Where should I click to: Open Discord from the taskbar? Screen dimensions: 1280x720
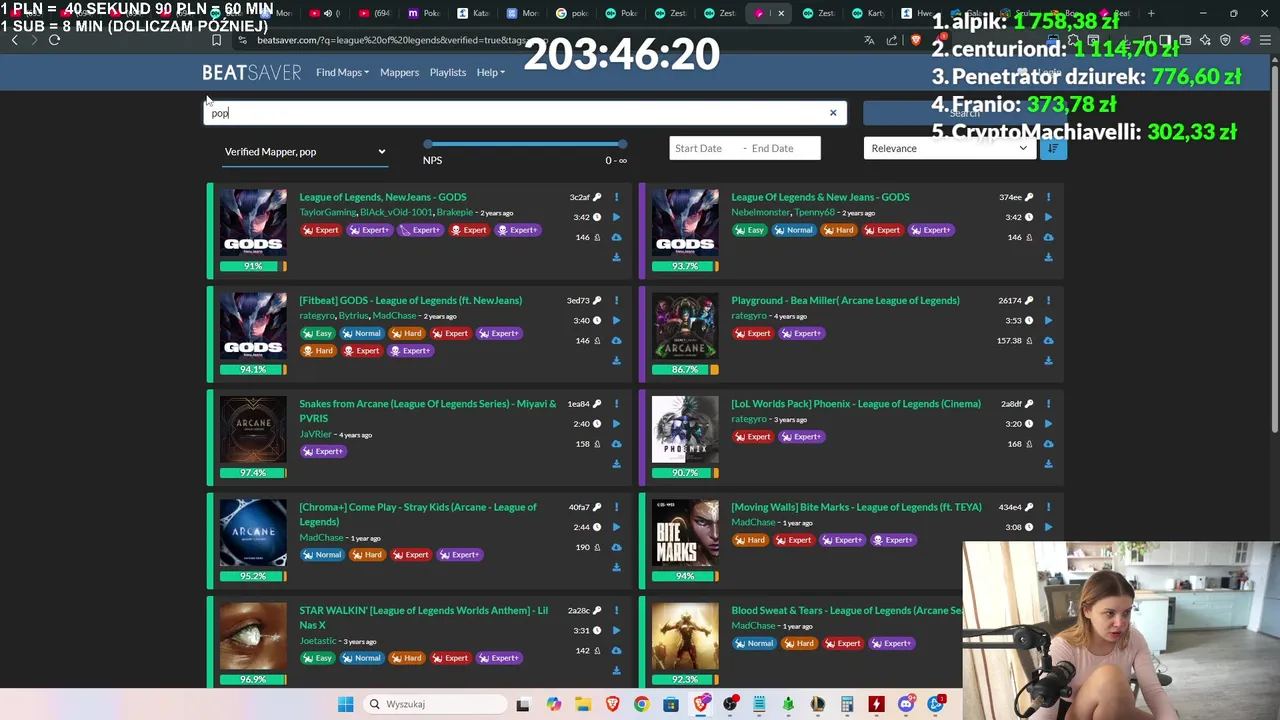[906, 704]
